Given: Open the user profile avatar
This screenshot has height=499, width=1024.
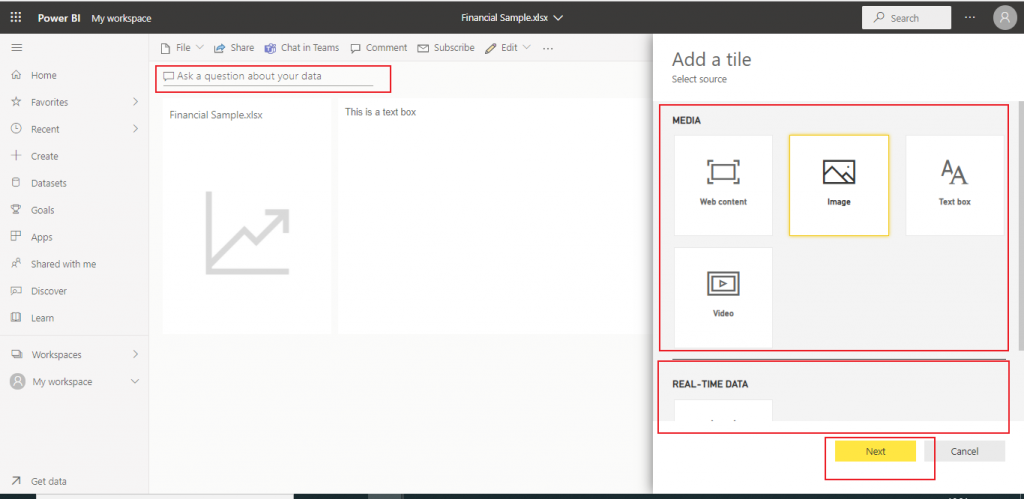Looking at the screenshot, I should coord(1005,18).
